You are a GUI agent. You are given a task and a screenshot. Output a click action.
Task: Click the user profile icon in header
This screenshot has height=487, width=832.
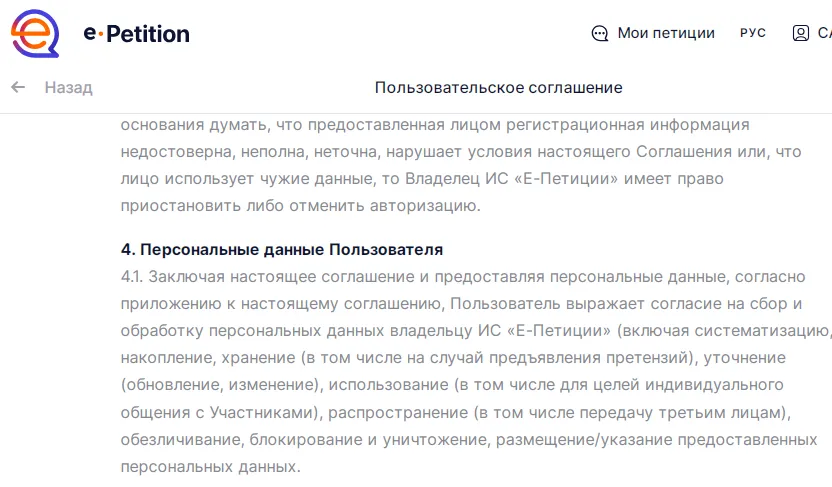coord(800,33)
